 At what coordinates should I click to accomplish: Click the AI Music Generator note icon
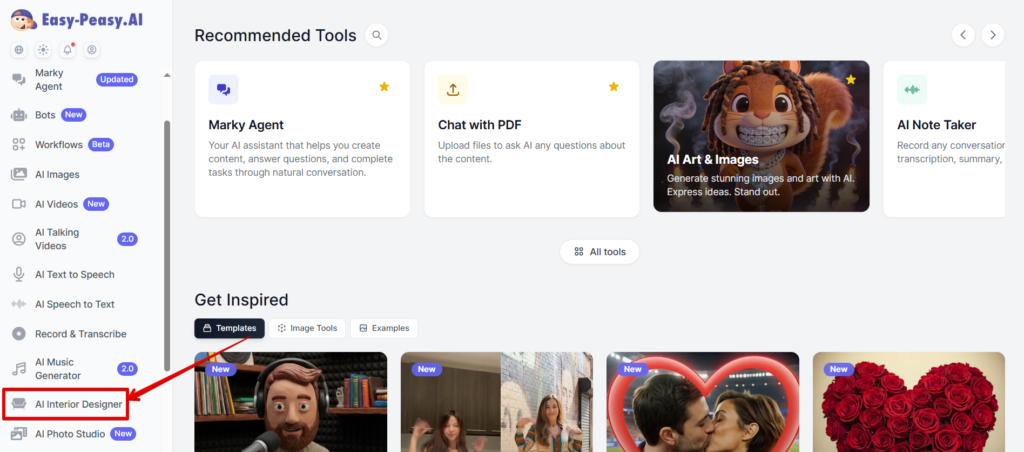(19, 369)
